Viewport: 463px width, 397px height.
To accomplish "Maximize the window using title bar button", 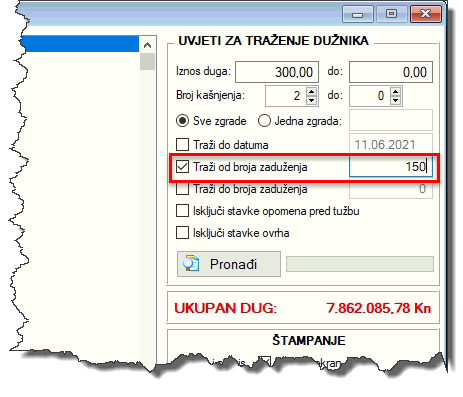I will click(x=391, y=14).
